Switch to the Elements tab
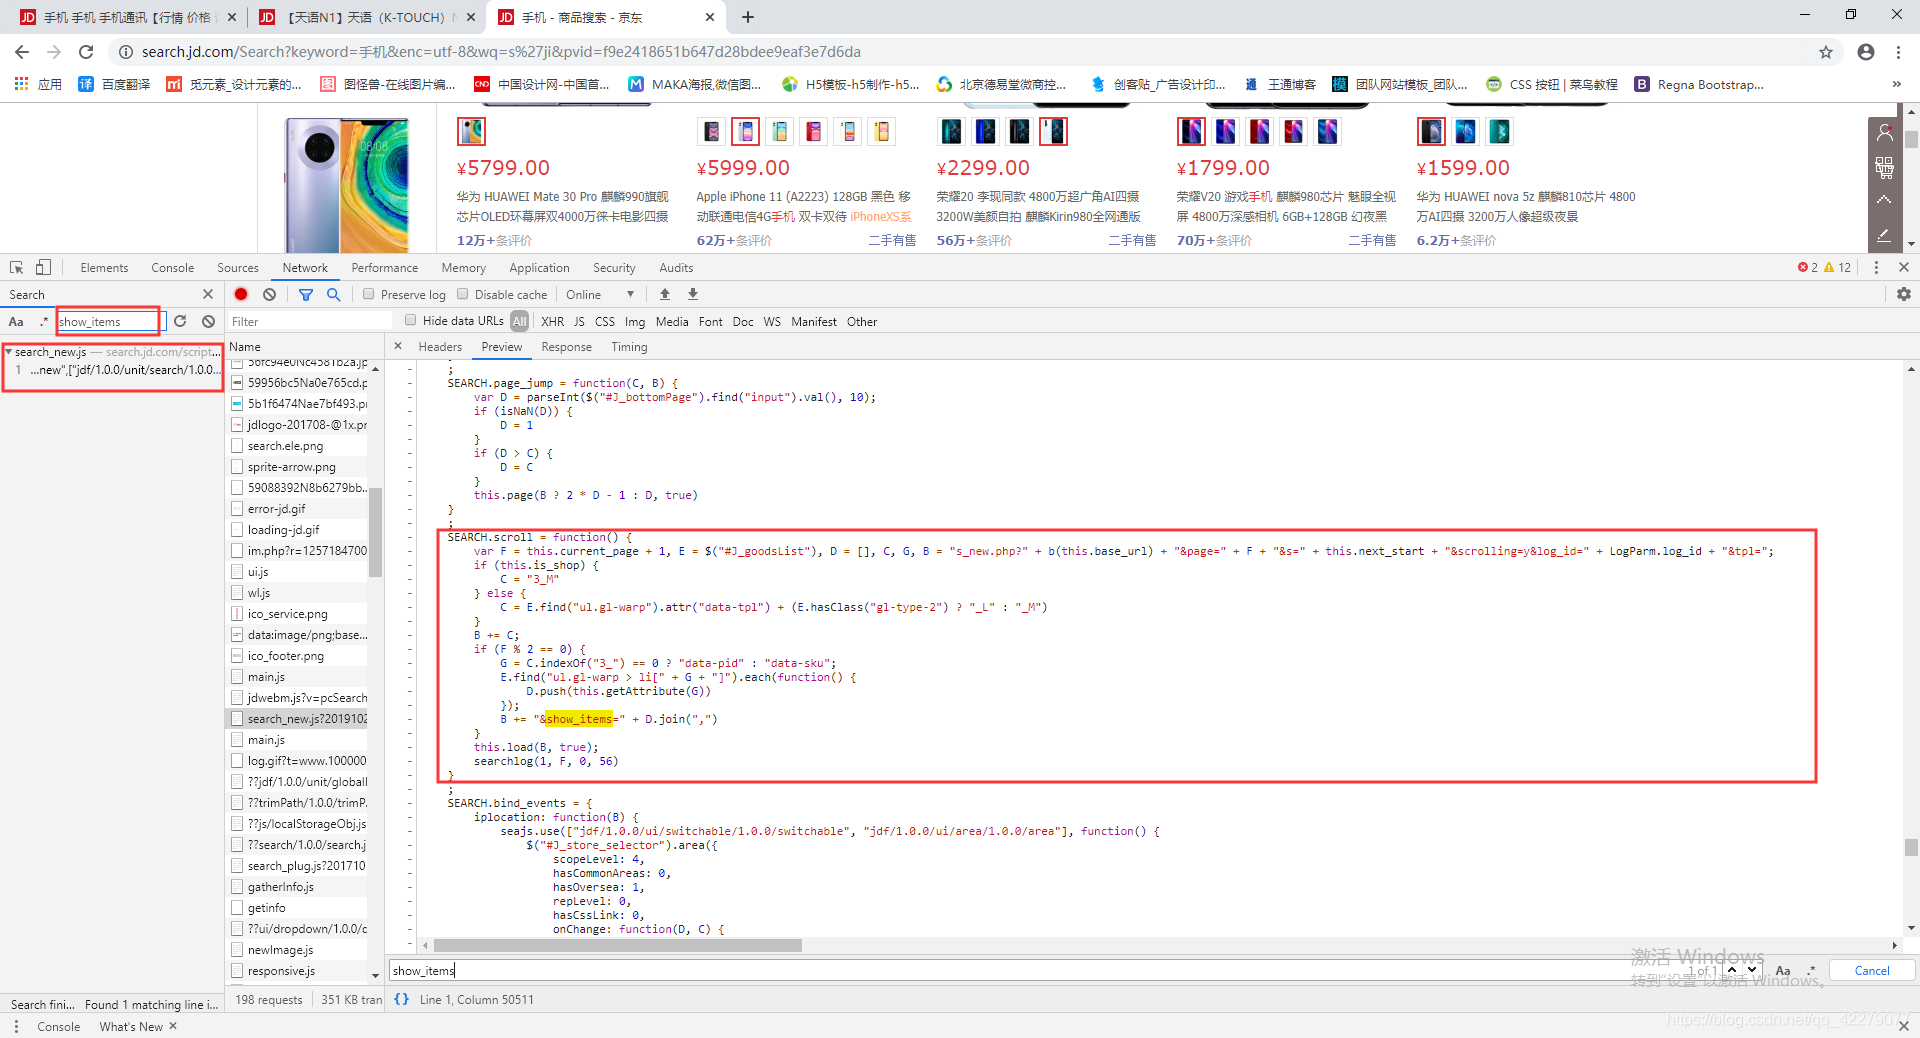This screenshot has width=1920, height=1038. 104,268
